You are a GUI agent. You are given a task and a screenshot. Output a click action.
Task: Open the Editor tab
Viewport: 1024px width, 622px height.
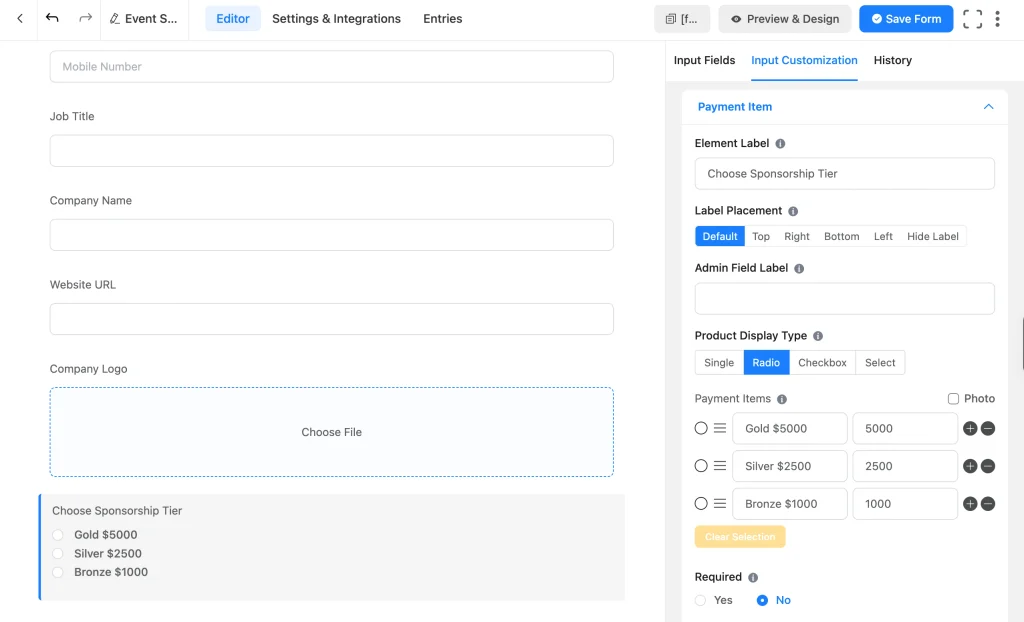point(232,19)
